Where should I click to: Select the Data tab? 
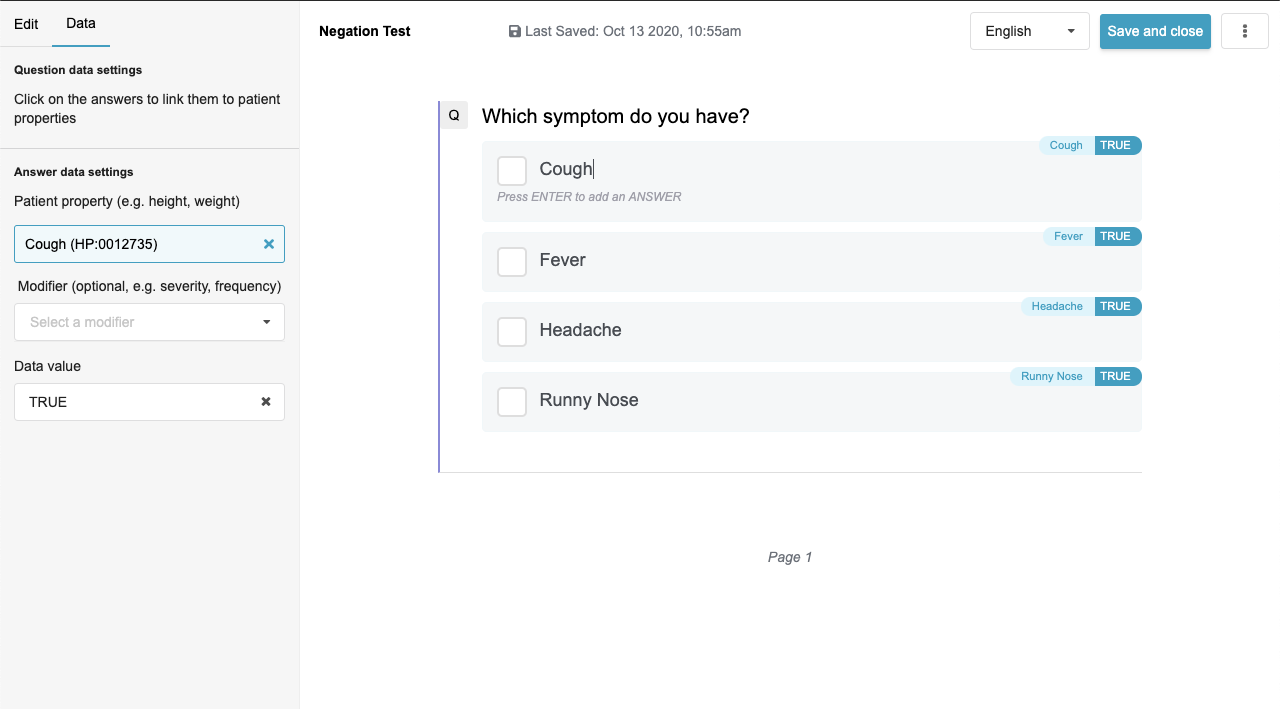81,23
